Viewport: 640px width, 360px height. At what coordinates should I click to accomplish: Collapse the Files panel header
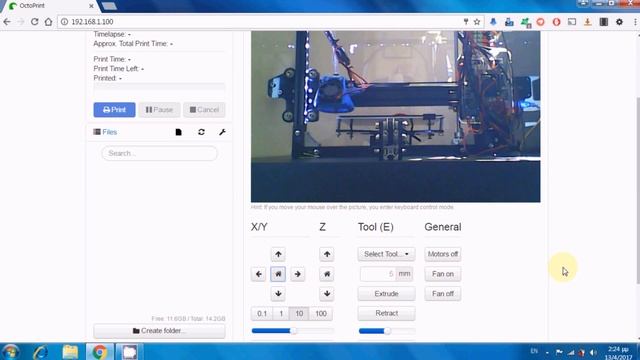[105, 132]
